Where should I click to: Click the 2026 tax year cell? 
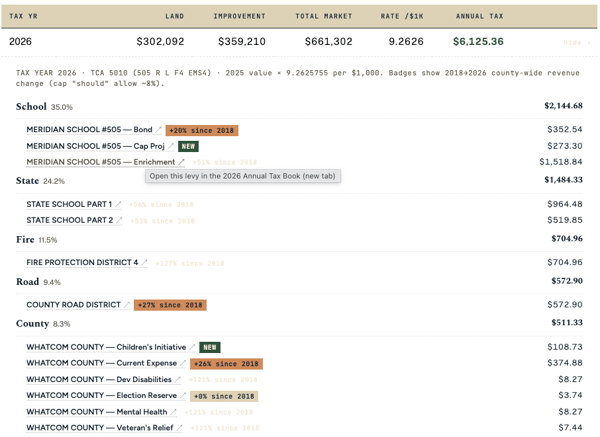20,42
